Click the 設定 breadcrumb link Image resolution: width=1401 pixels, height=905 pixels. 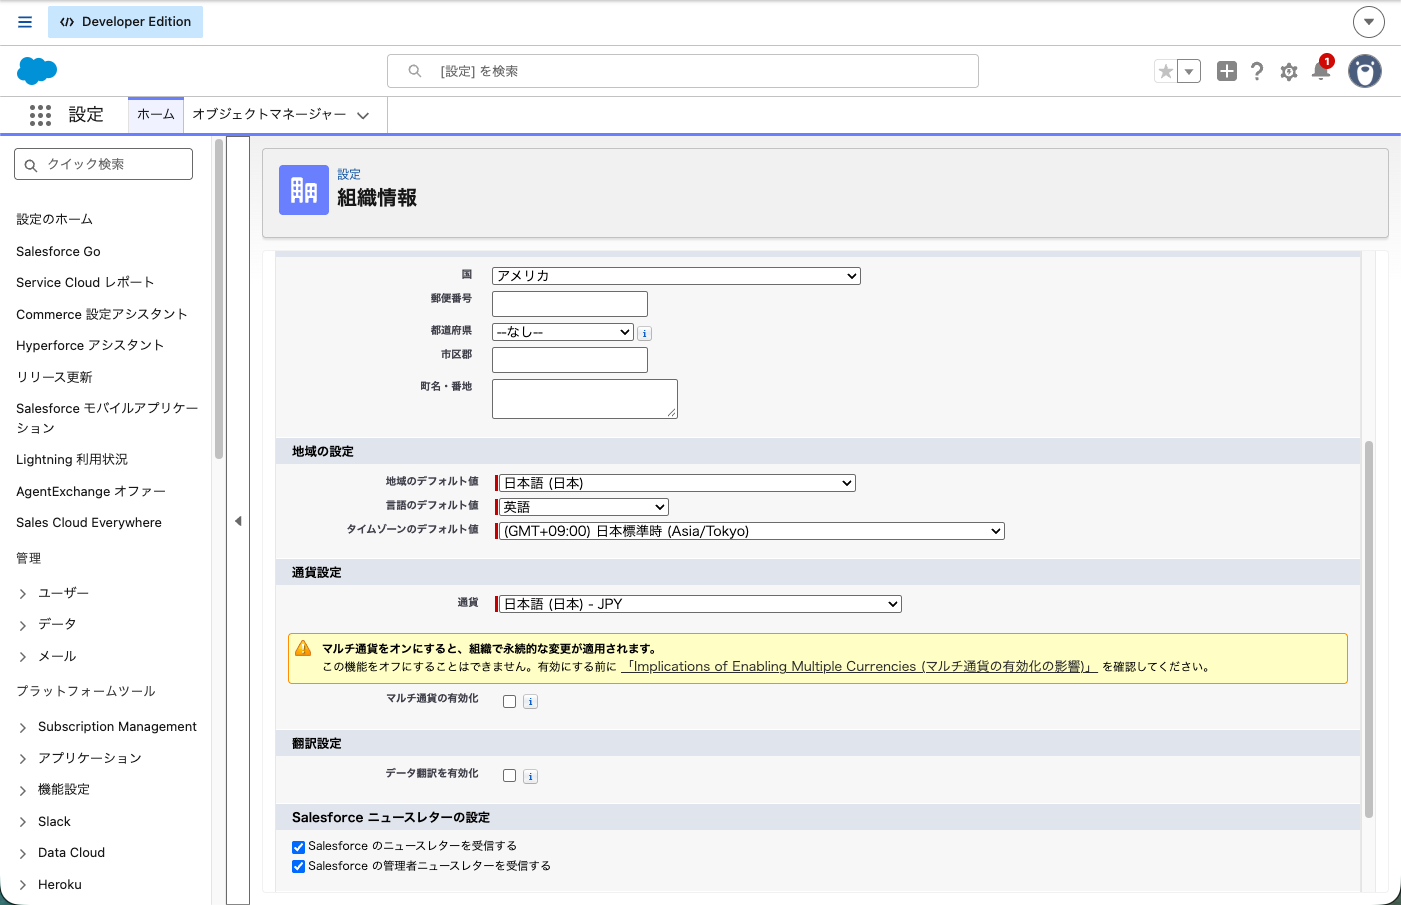coord(349,174)
